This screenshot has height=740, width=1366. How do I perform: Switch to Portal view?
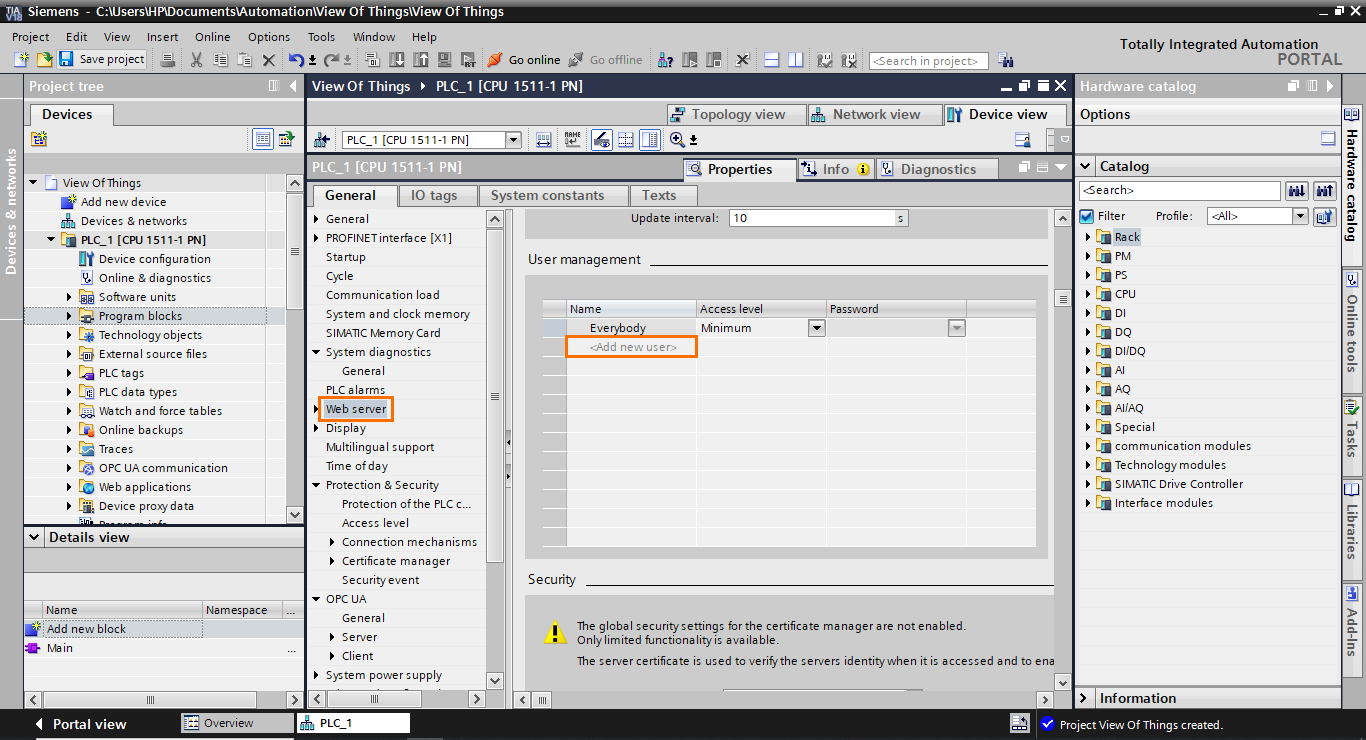80,724
